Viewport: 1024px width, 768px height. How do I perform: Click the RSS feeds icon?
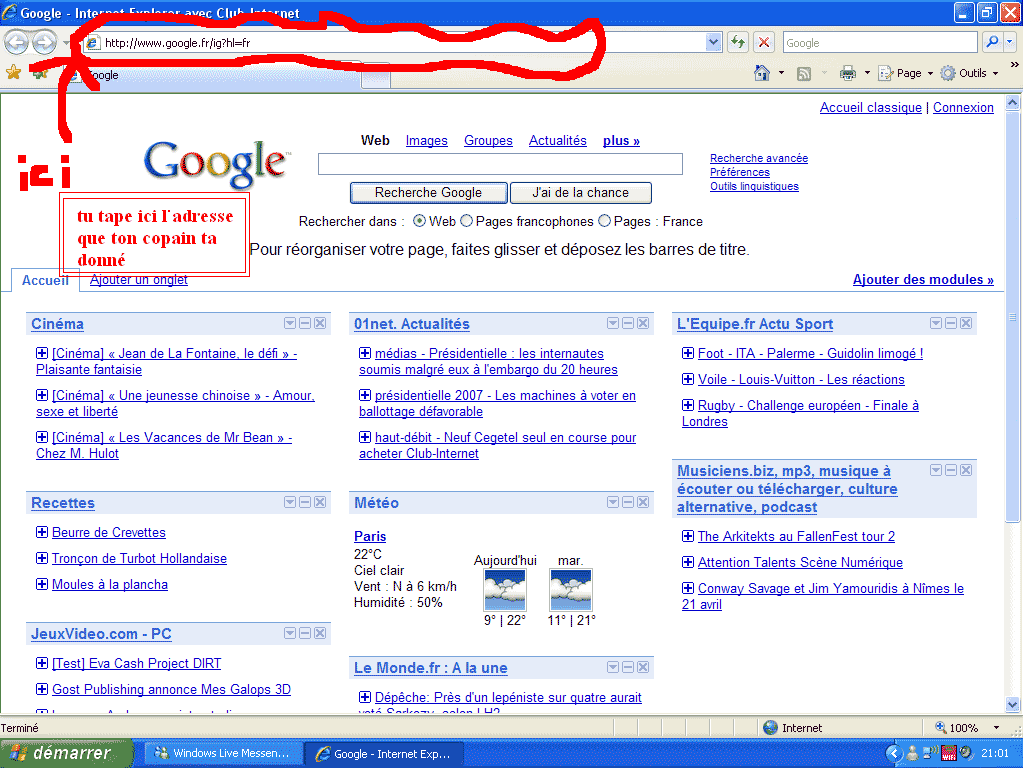[804, 74]
